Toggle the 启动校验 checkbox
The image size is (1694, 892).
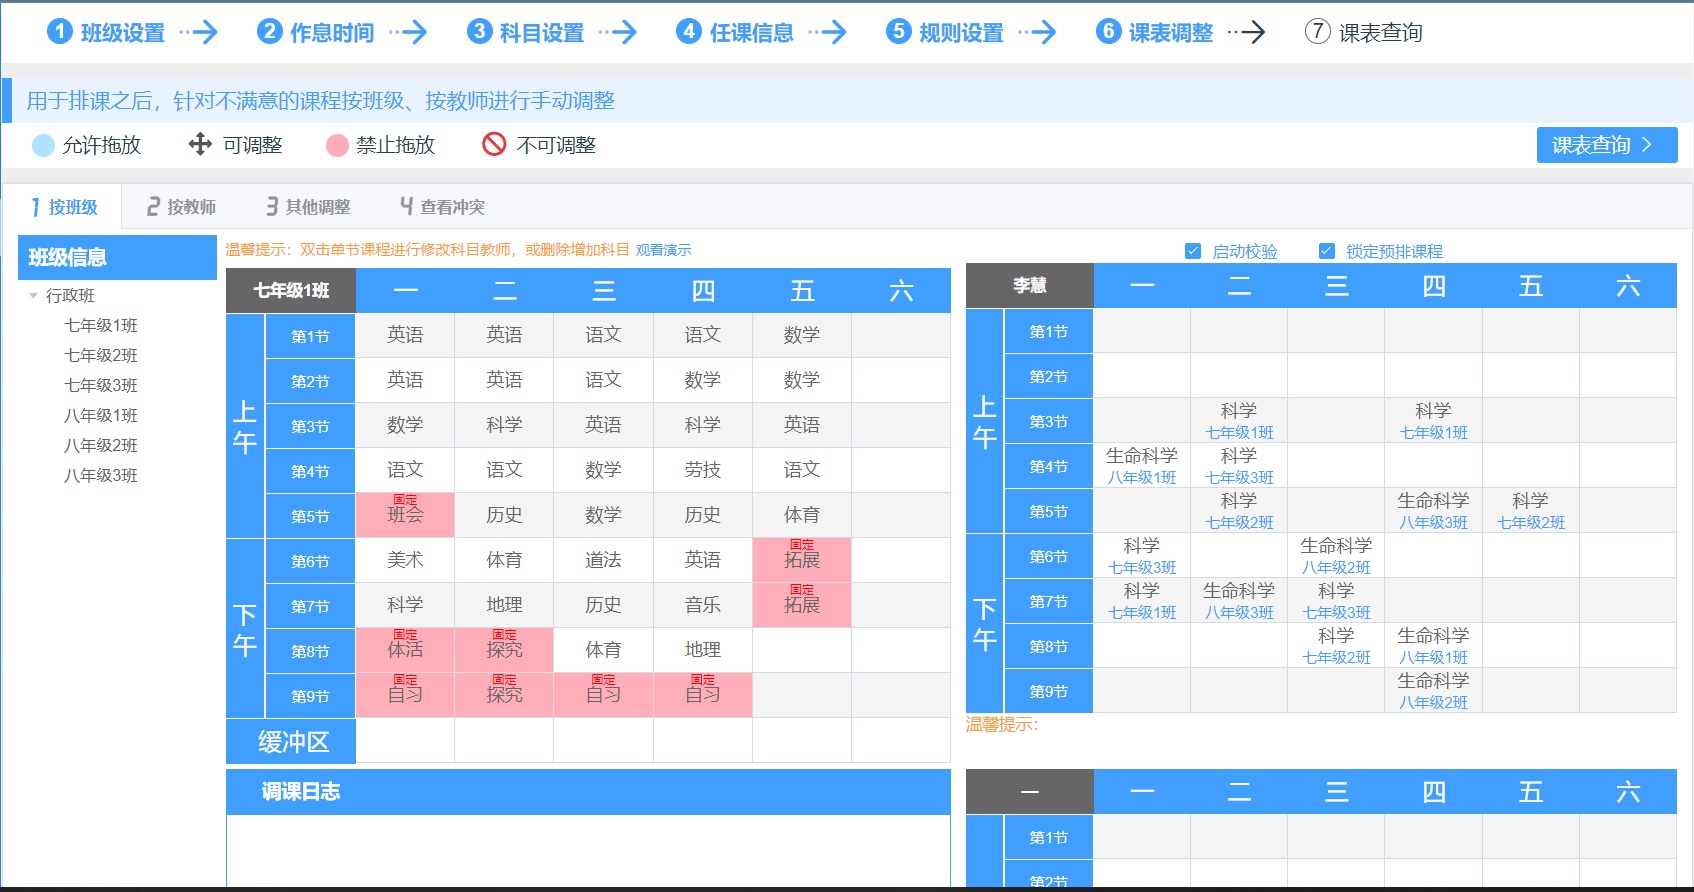pos(1192,251)
